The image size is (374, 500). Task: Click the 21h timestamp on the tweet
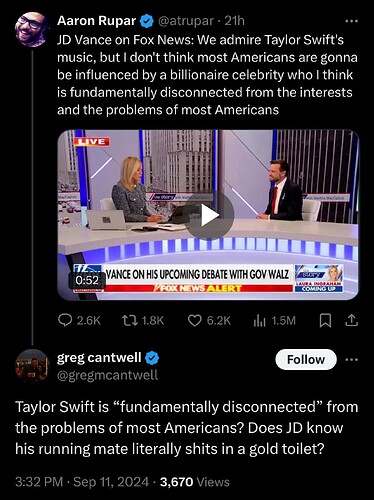tap(234, 21)
